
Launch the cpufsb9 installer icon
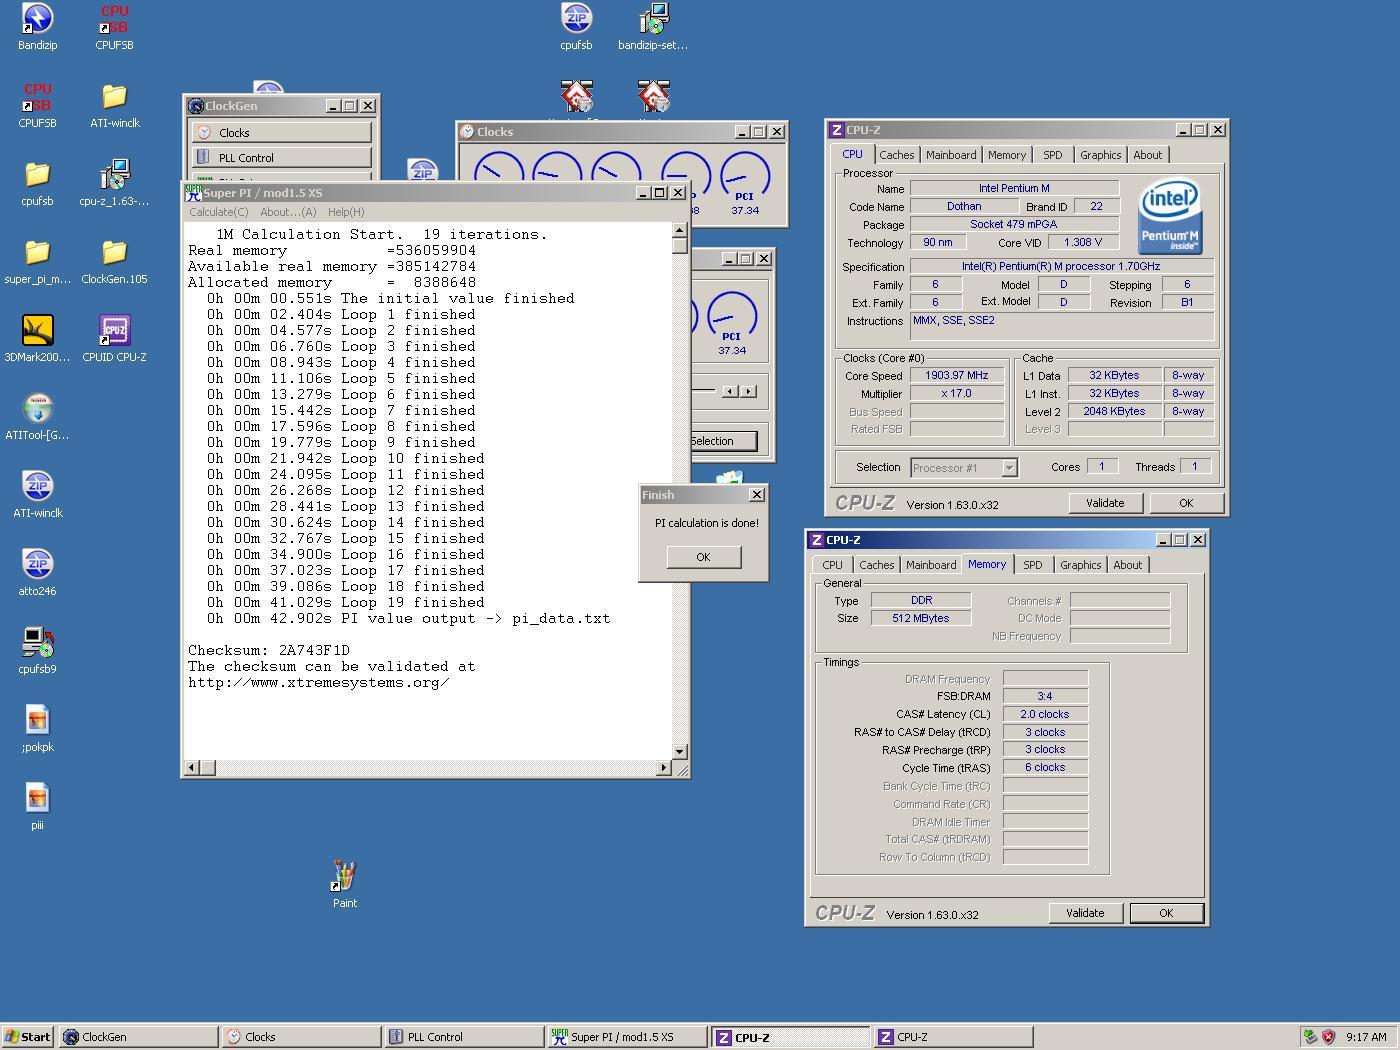coord(37,651)
